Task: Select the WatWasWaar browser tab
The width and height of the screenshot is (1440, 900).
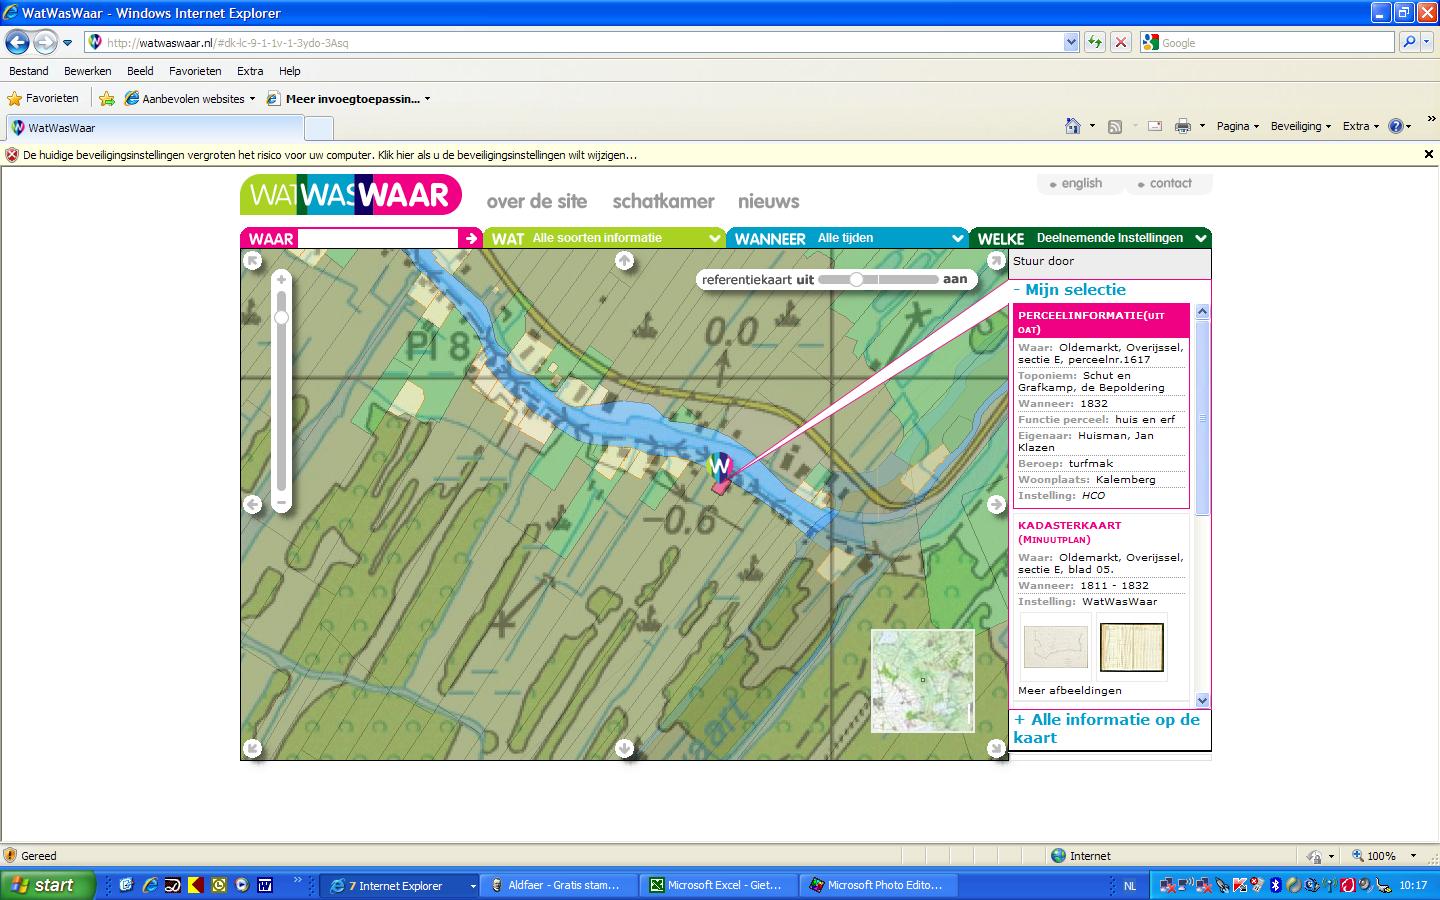Action: pos(154,127)
